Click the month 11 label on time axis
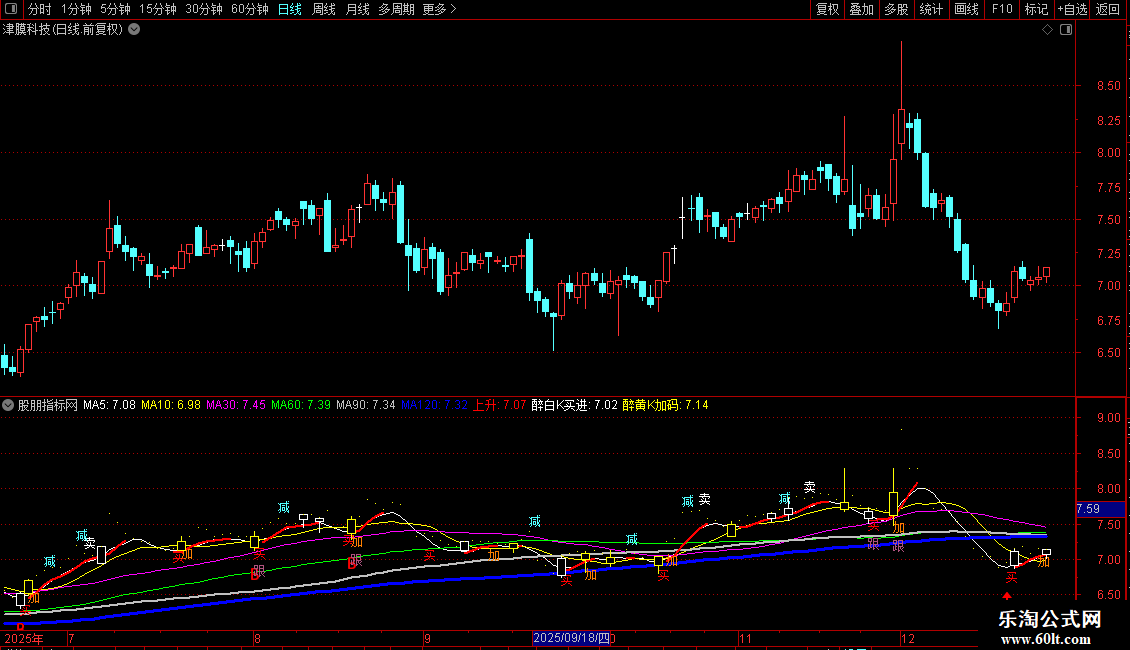This screenshot has height=650, width=1130. [745, 638]
